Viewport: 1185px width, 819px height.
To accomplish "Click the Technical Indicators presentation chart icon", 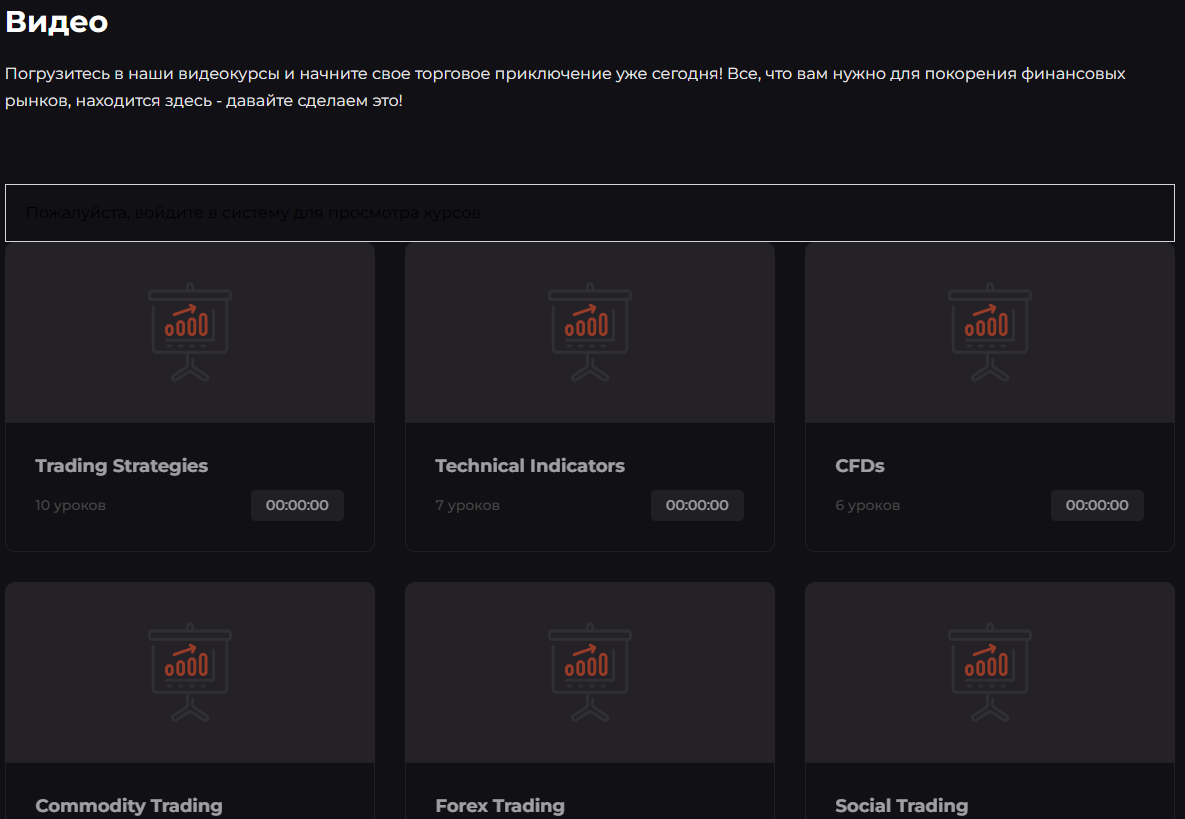I will [590, 333].
